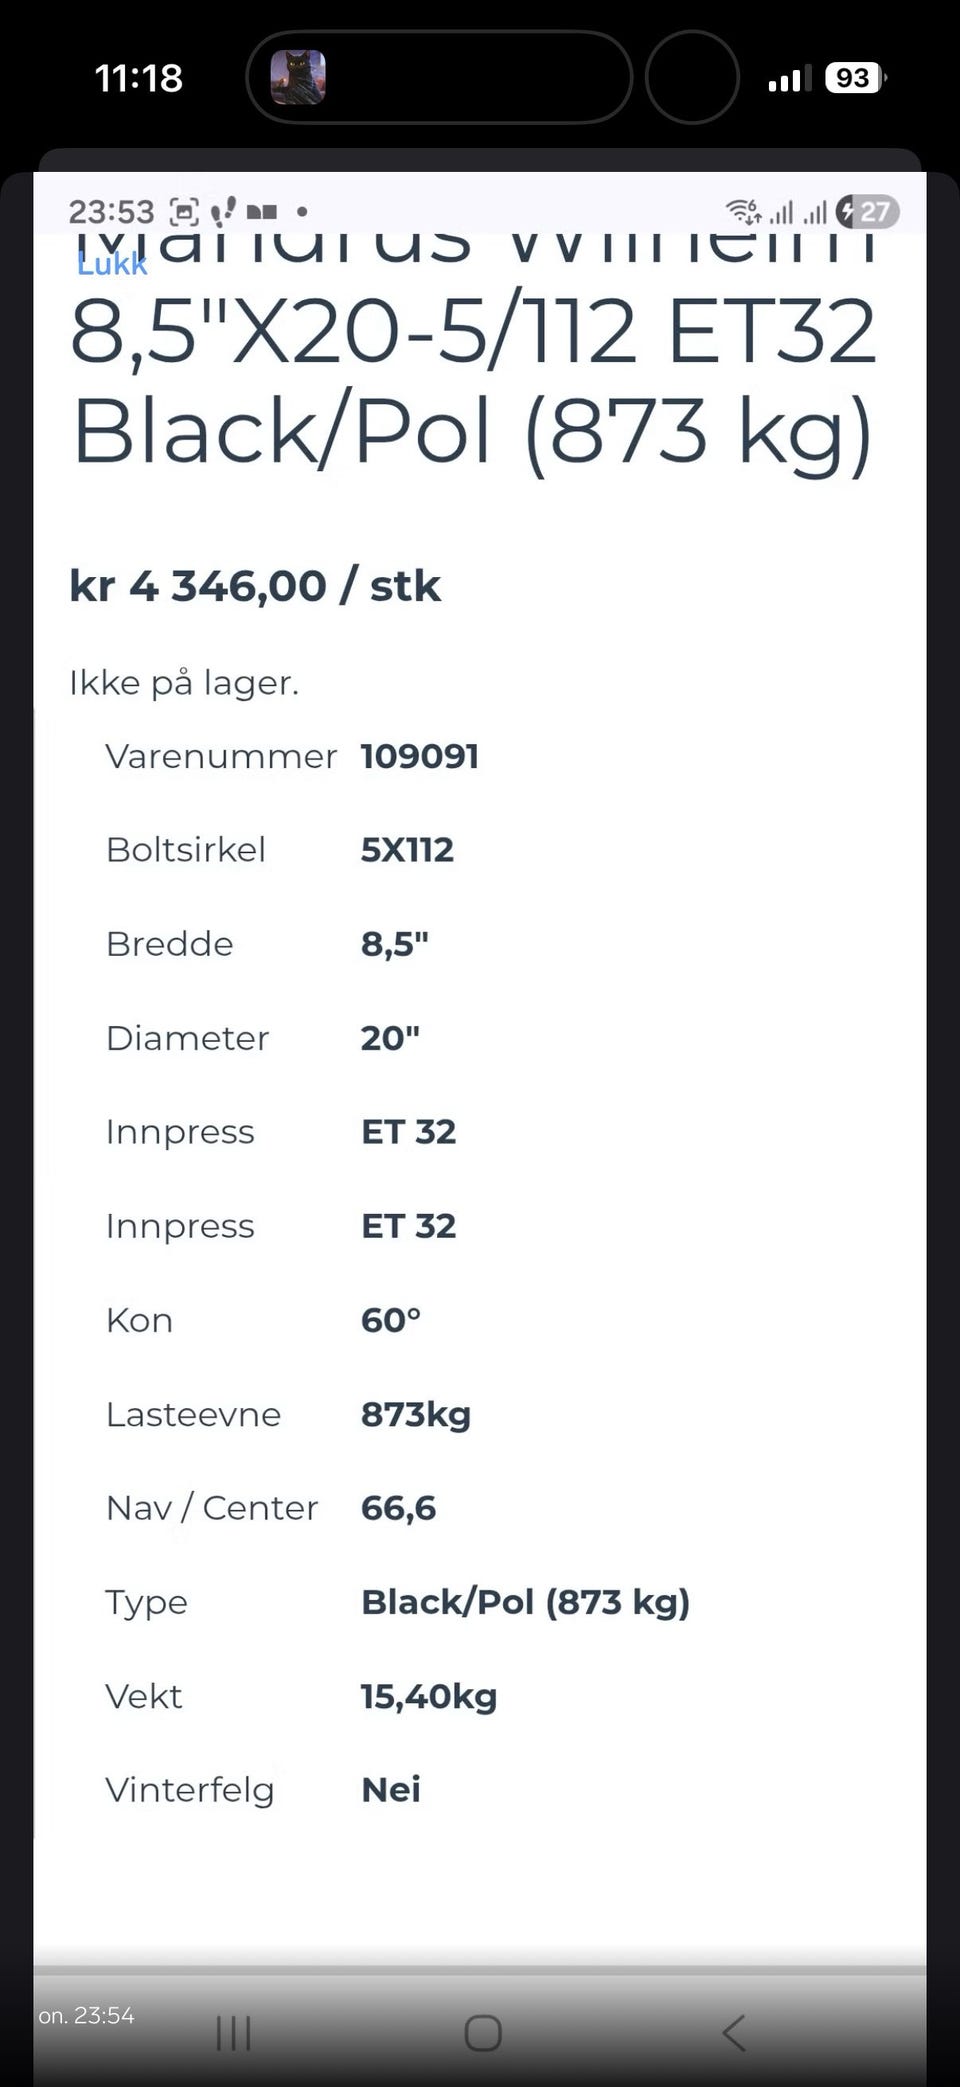Tap the Android back arrow icon
The height and width of the screenshot is (2087, 960).
(x=734, y=2033)
